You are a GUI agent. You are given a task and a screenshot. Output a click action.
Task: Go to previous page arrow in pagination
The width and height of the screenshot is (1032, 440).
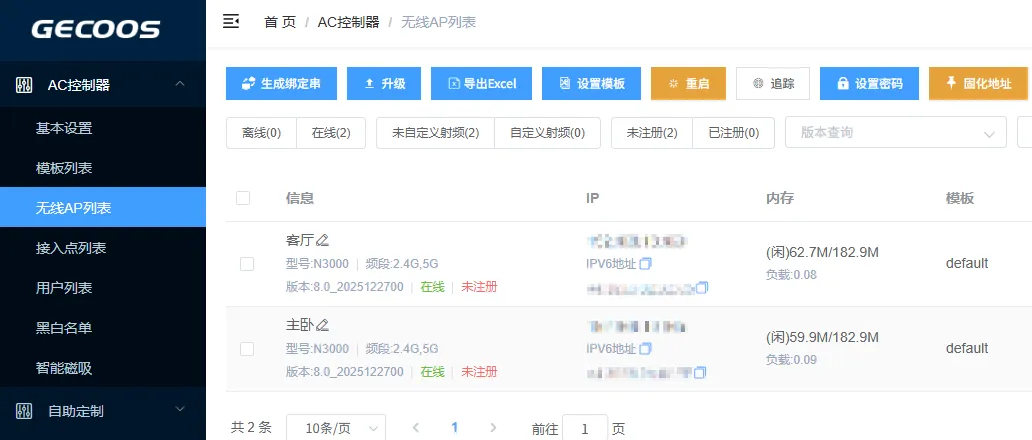[416, 427]
